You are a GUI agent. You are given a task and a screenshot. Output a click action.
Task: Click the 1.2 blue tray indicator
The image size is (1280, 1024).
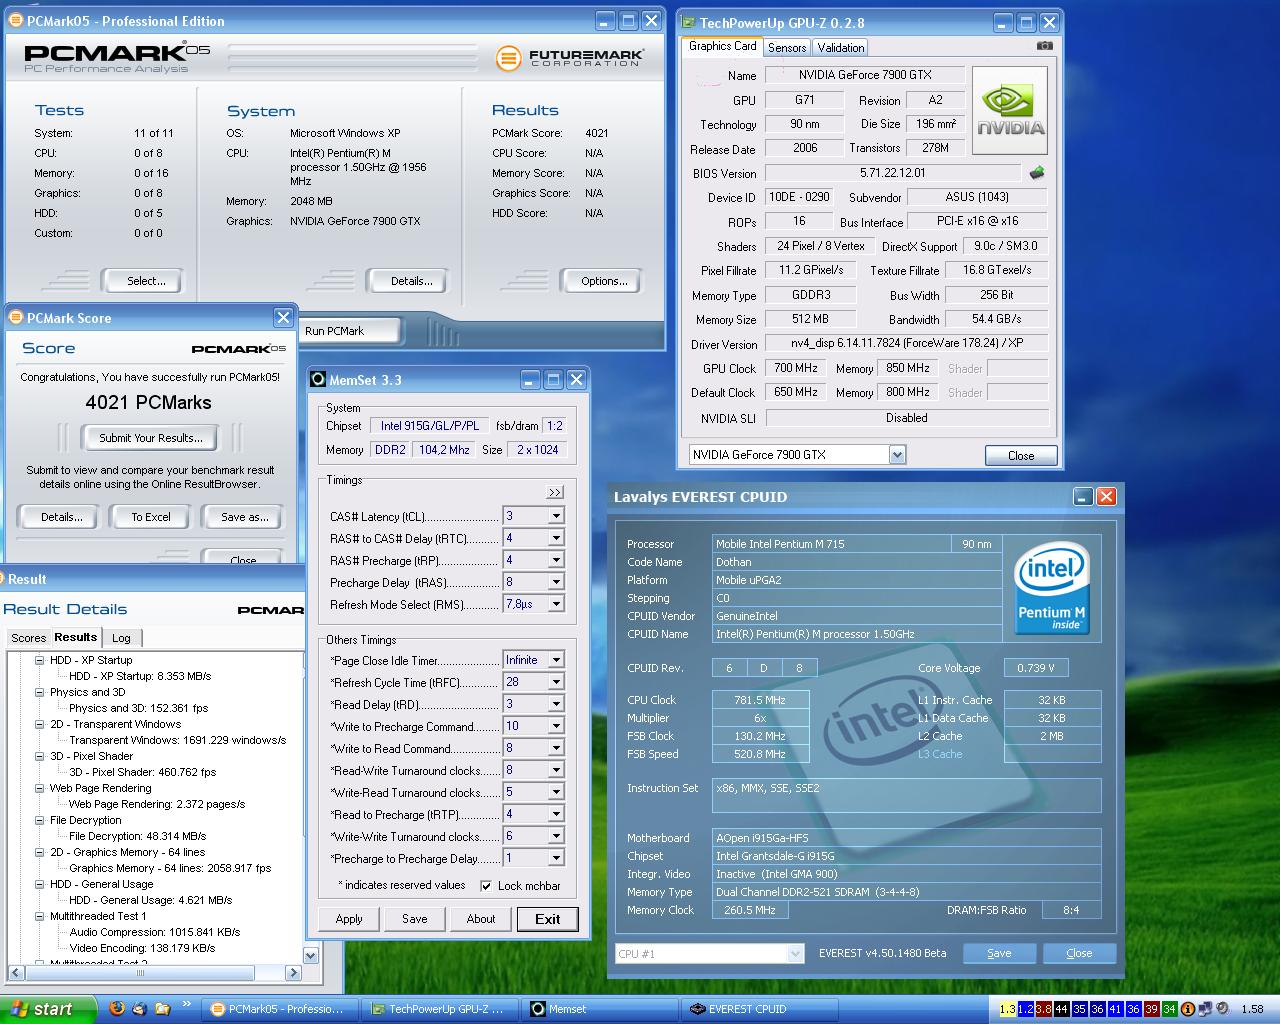point(1025,1009)
